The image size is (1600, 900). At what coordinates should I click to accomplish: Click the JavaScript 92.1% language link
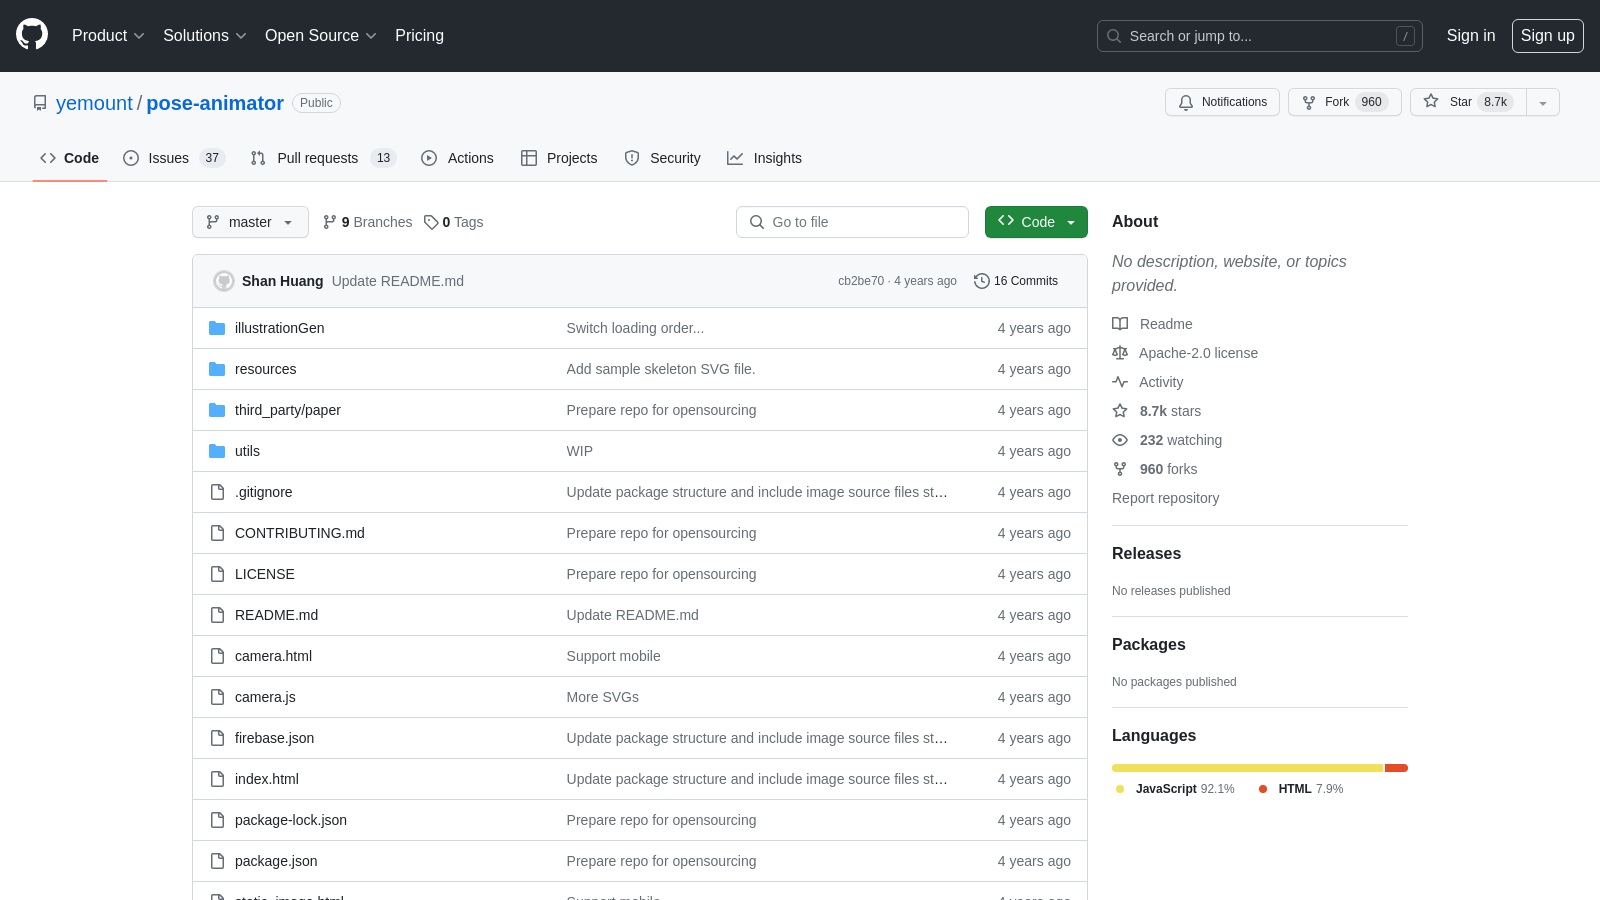(x=1175, y=789)
